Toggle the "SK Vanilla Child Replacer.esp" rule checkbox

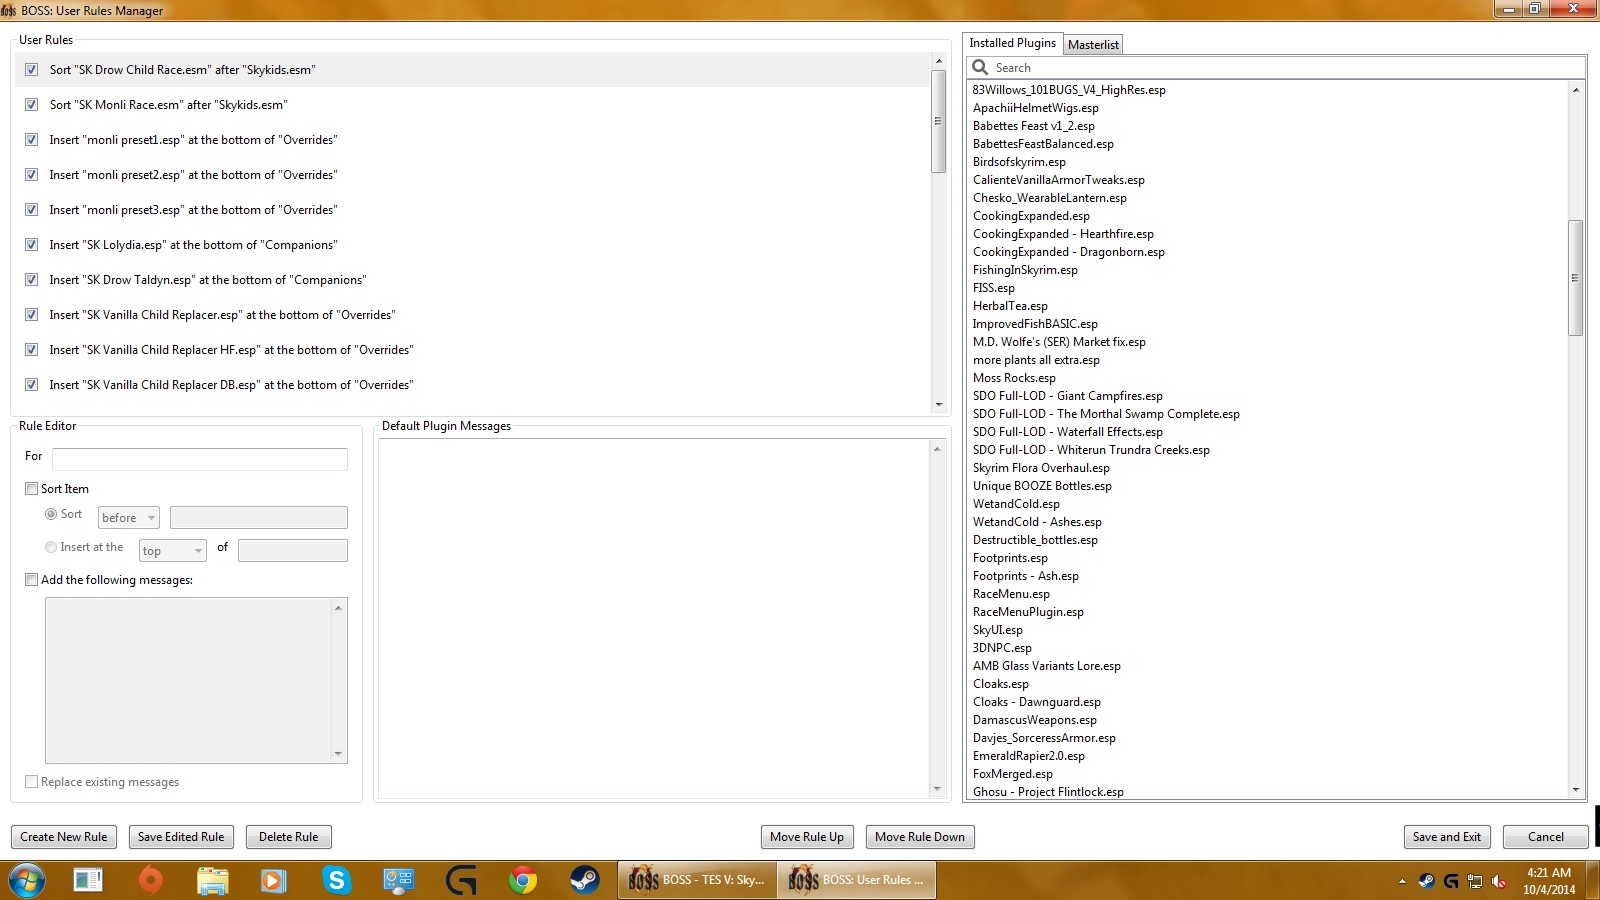[x=31, y=315]
